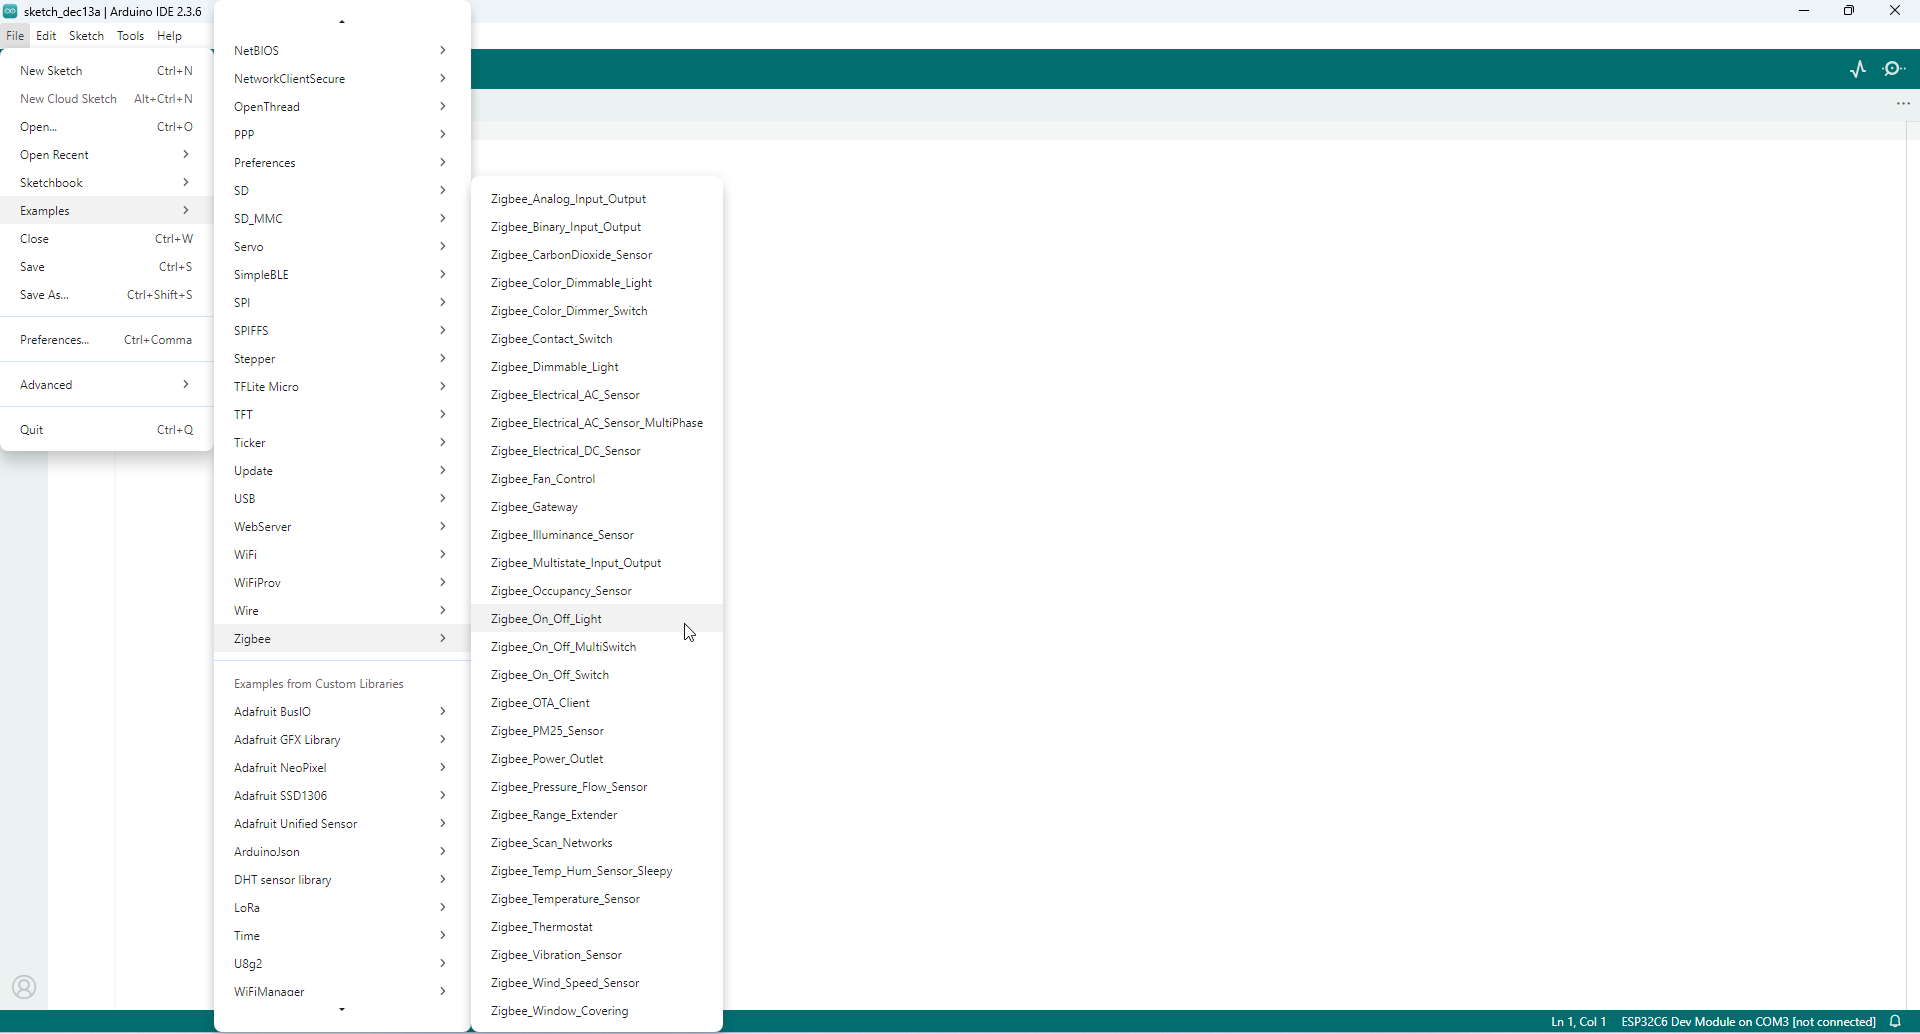Click the user account profile icon

coord(24,988)
